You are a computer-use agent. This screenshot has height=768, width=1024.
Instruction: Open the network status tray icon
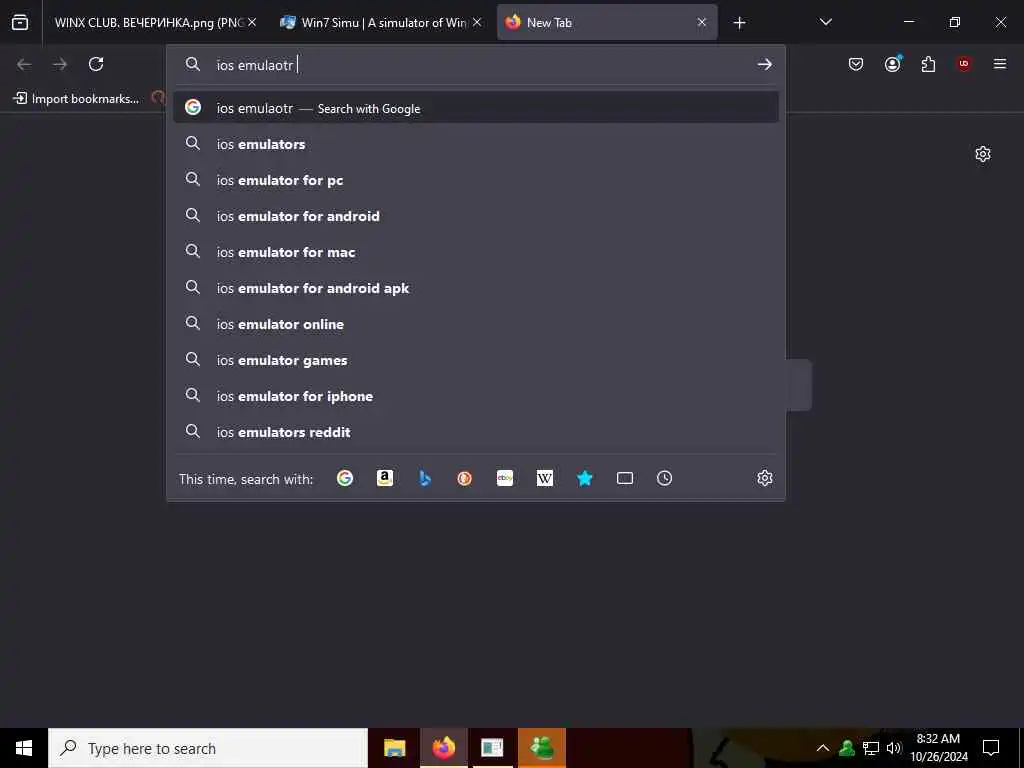point(871,748)
